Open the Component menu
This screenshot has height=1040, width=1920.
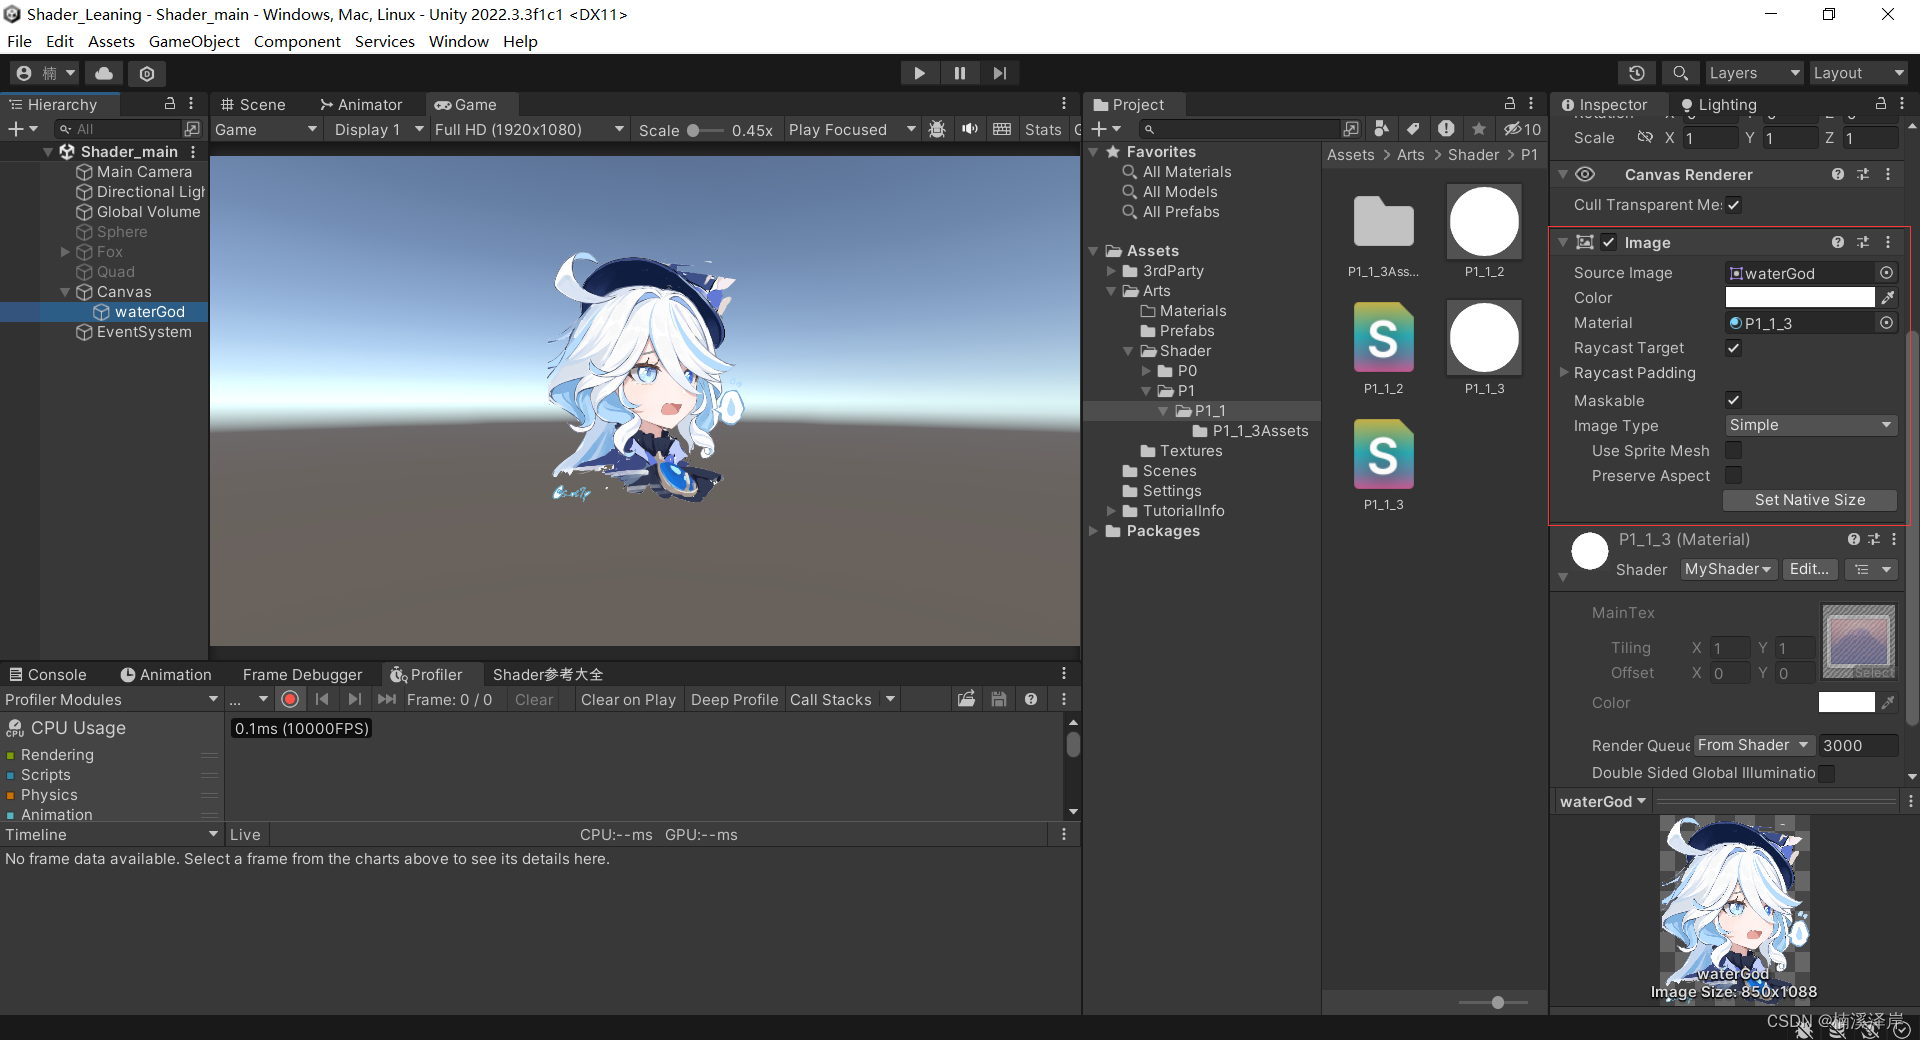click(297, 41)
